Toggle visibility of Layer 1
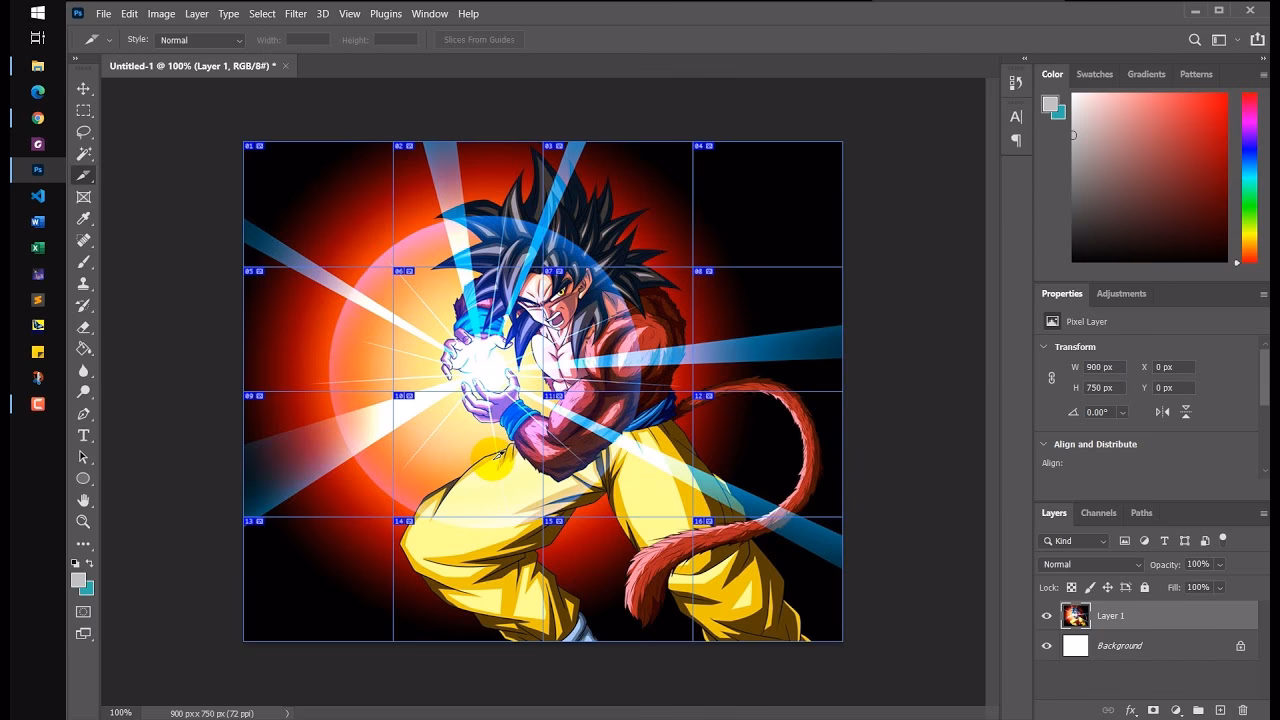The image size is (1280, 720). (x=1047, y=616)
